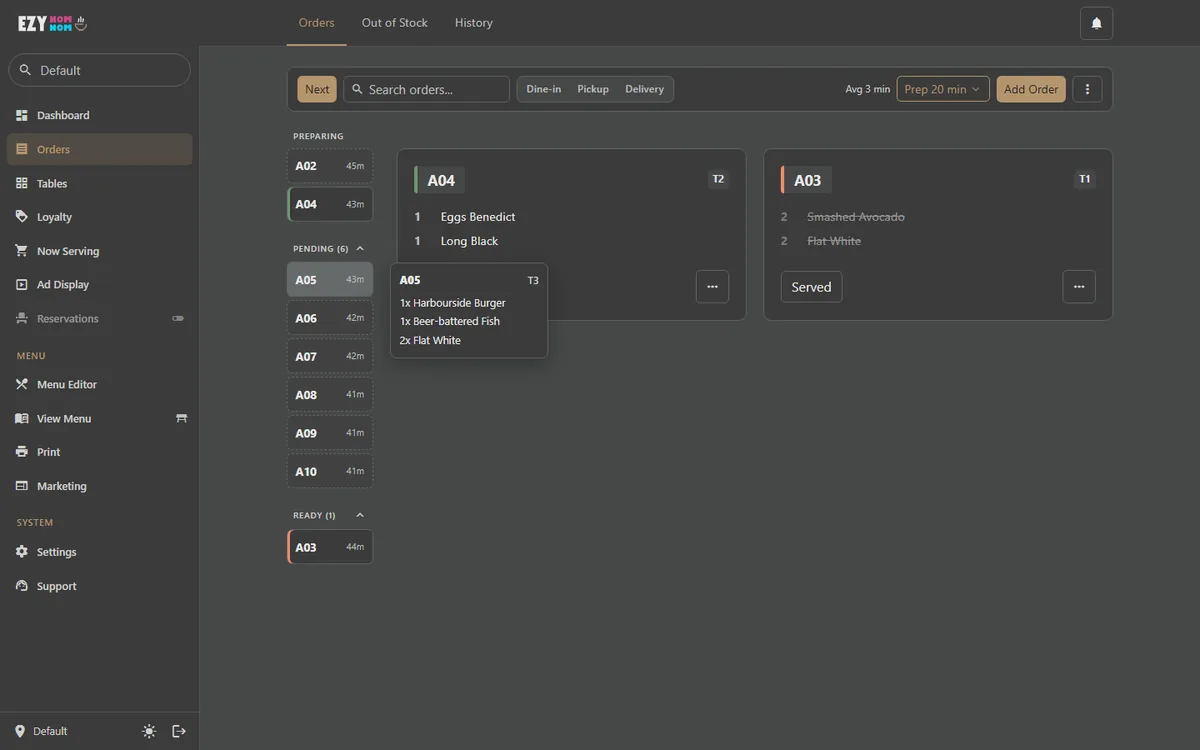The width and height of the screenshot is (1200, 750).
Task: Open the Dashboard sidebar item
Action: click(99, 115)
